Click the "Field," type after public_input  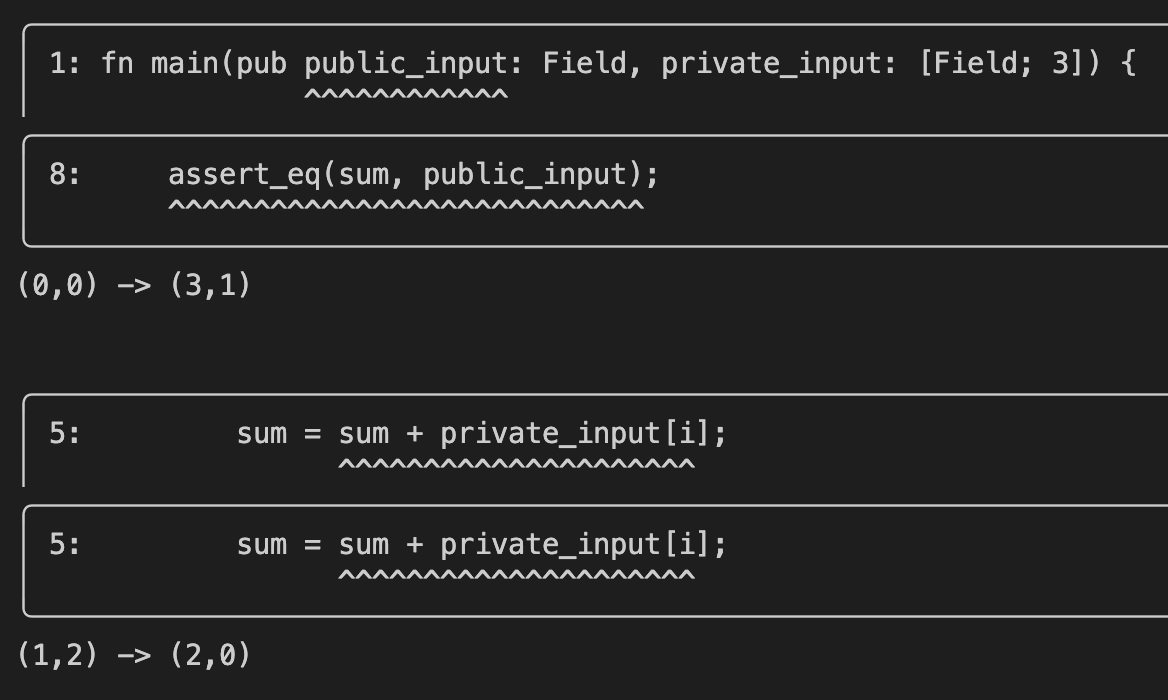point(590,64)
